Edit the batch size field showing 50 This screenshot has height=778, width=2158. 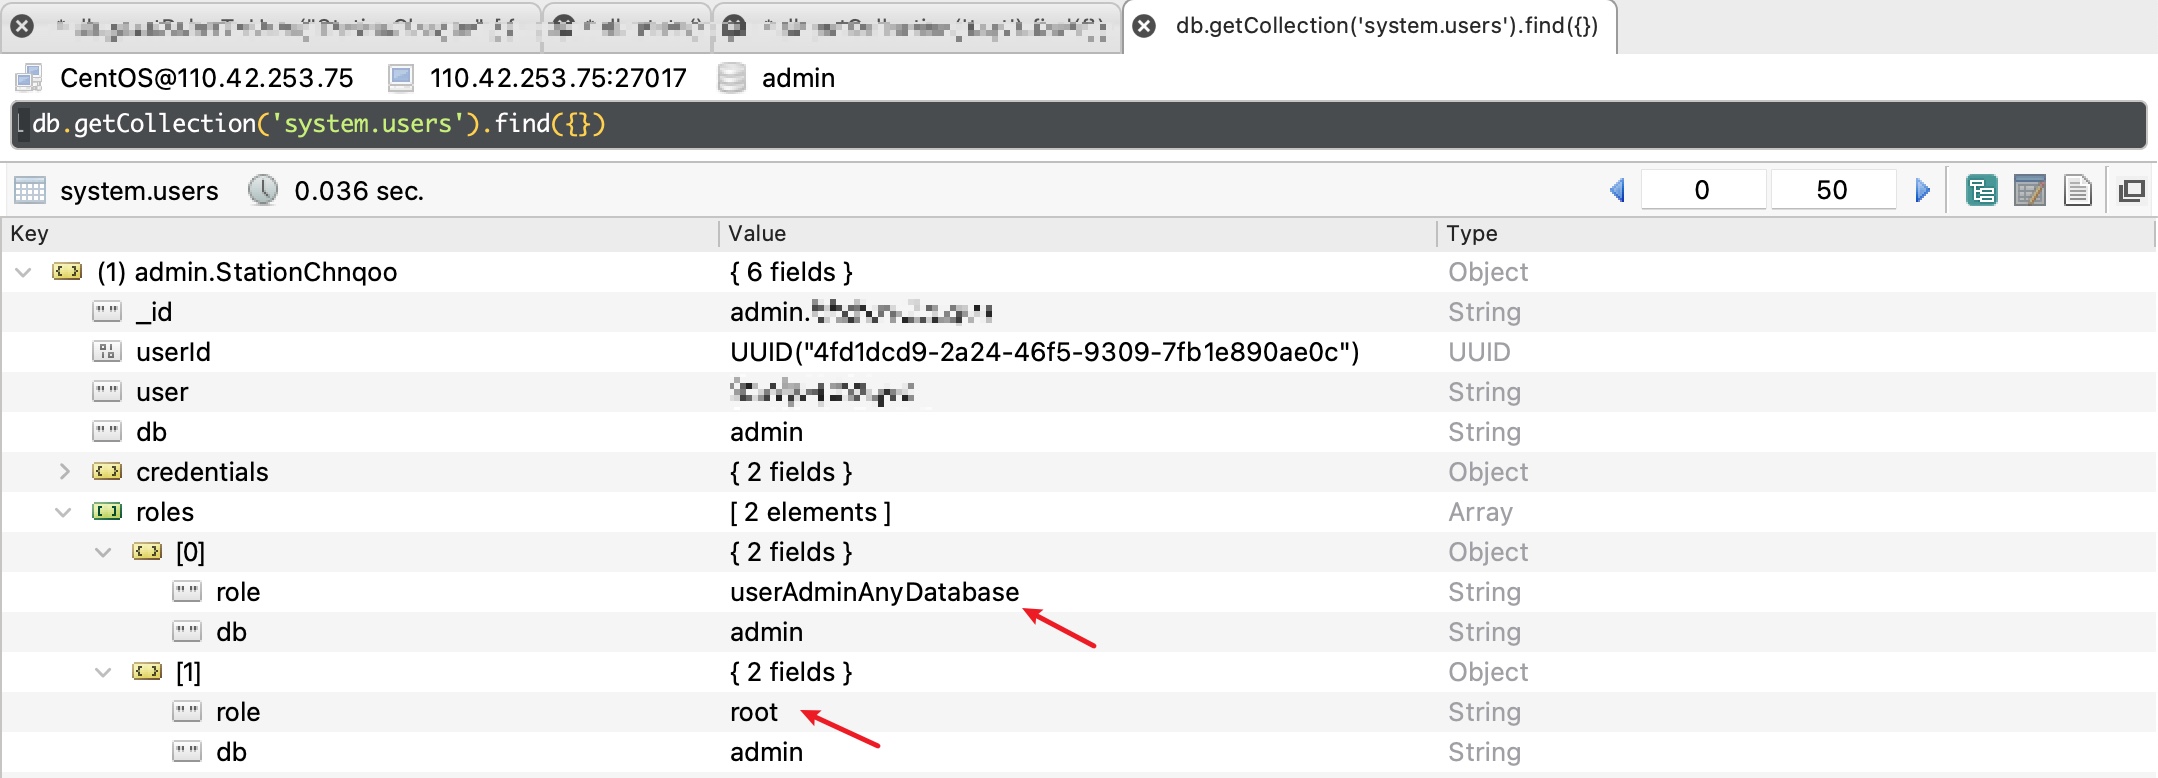point(1832,190)
